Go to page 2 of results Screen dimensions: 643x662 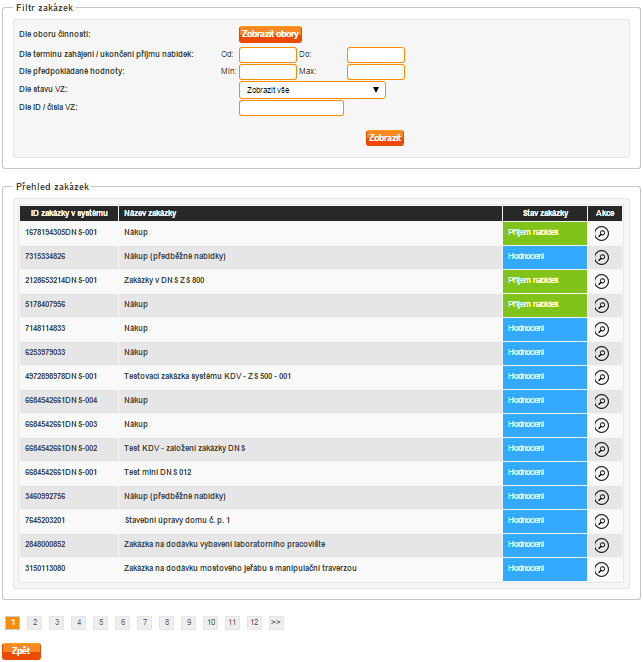coord(34,622)
